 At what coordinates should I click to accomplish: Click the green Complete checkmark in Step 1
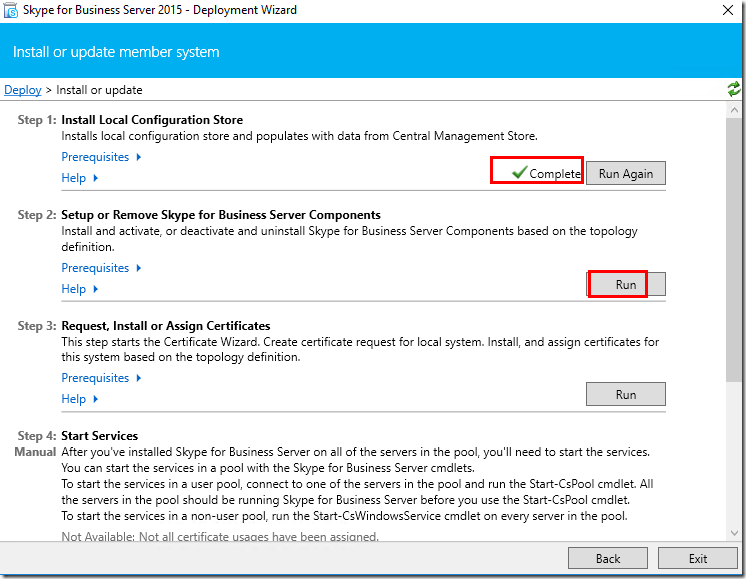click(x=520, y=172)
